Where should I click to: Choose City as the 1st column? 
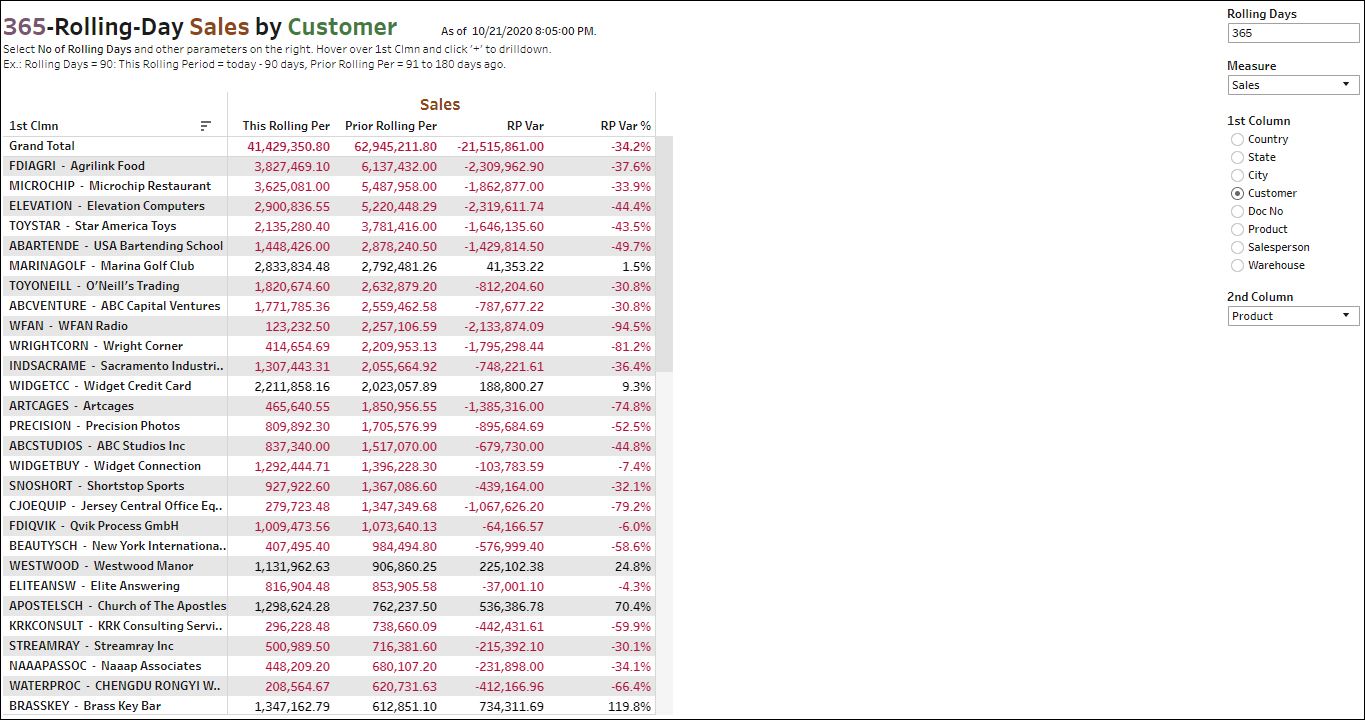tap(1238, 175)
